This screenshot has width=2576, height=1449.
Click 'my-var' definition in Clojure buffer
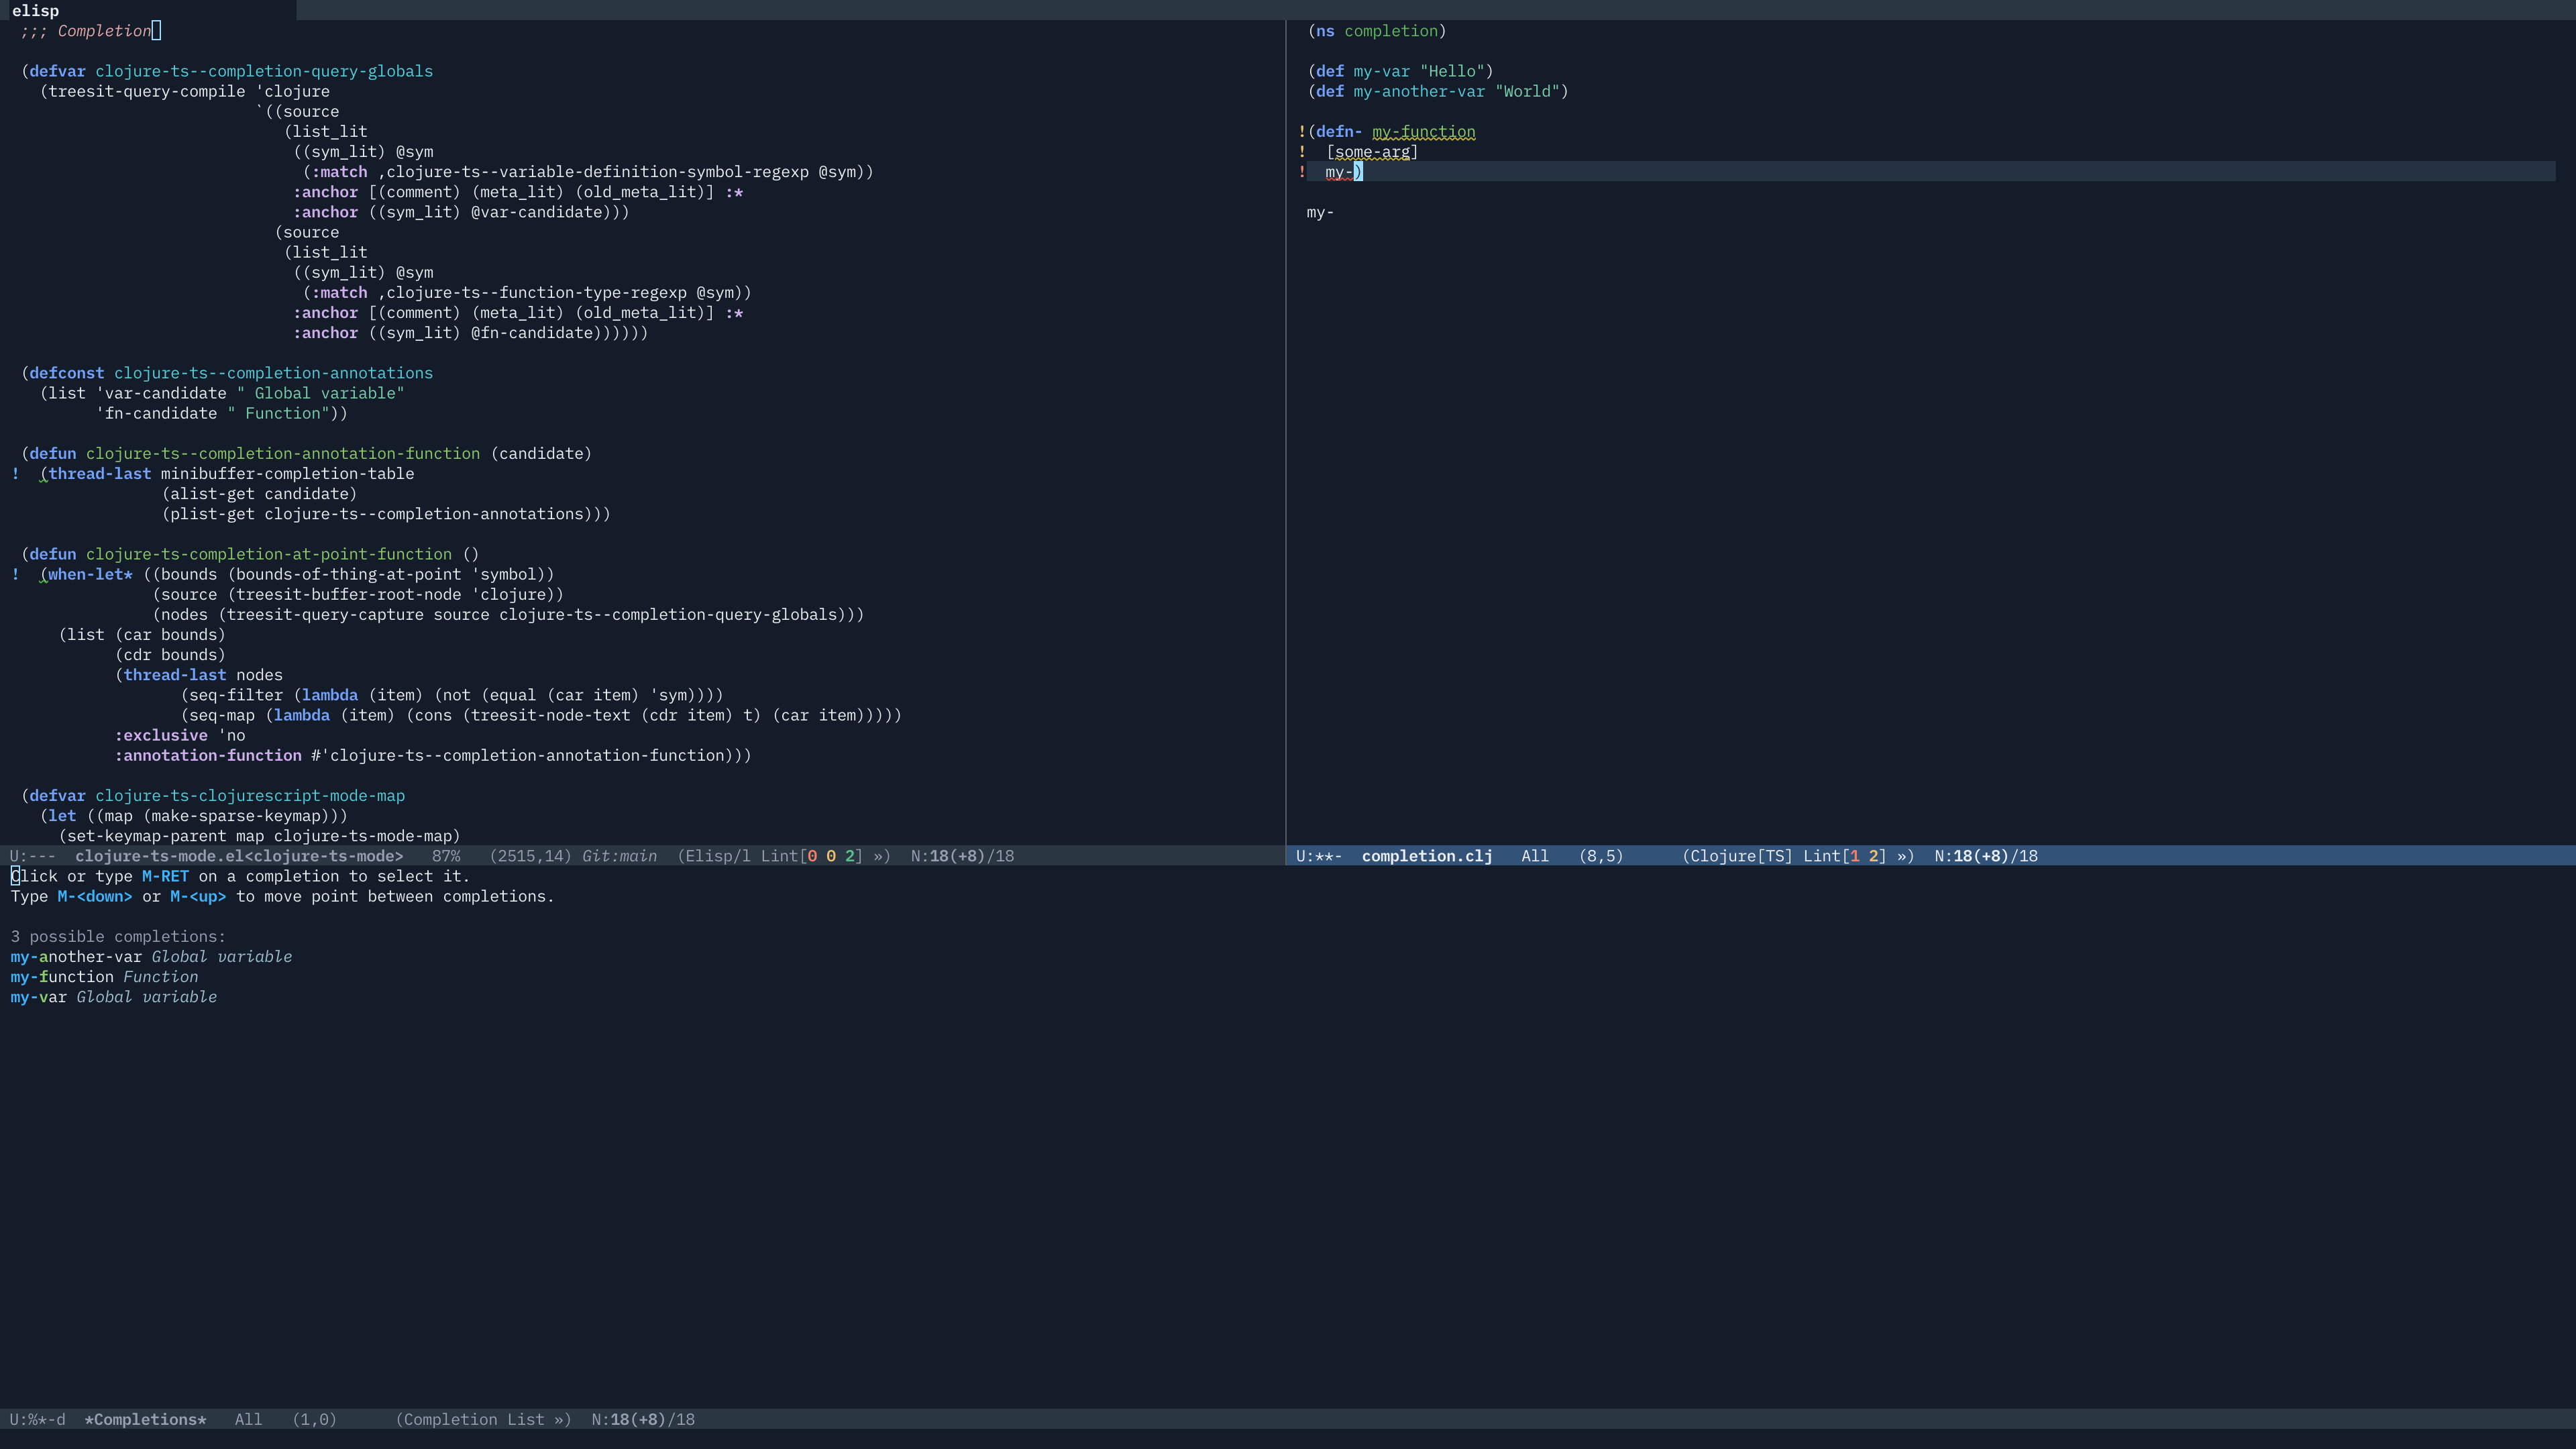tap(1381, 71)
